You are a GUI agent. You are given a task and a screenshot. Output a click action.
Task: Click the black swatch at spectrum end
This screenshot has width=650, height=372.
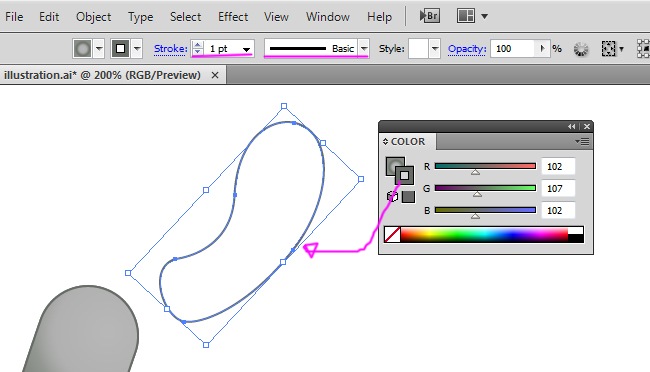coord(575,238)
